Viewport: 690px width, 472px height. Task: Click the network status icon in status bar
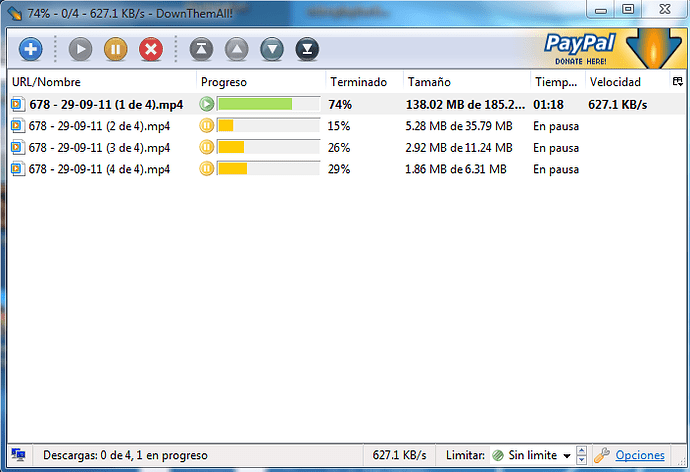click(x=18, y=454)
